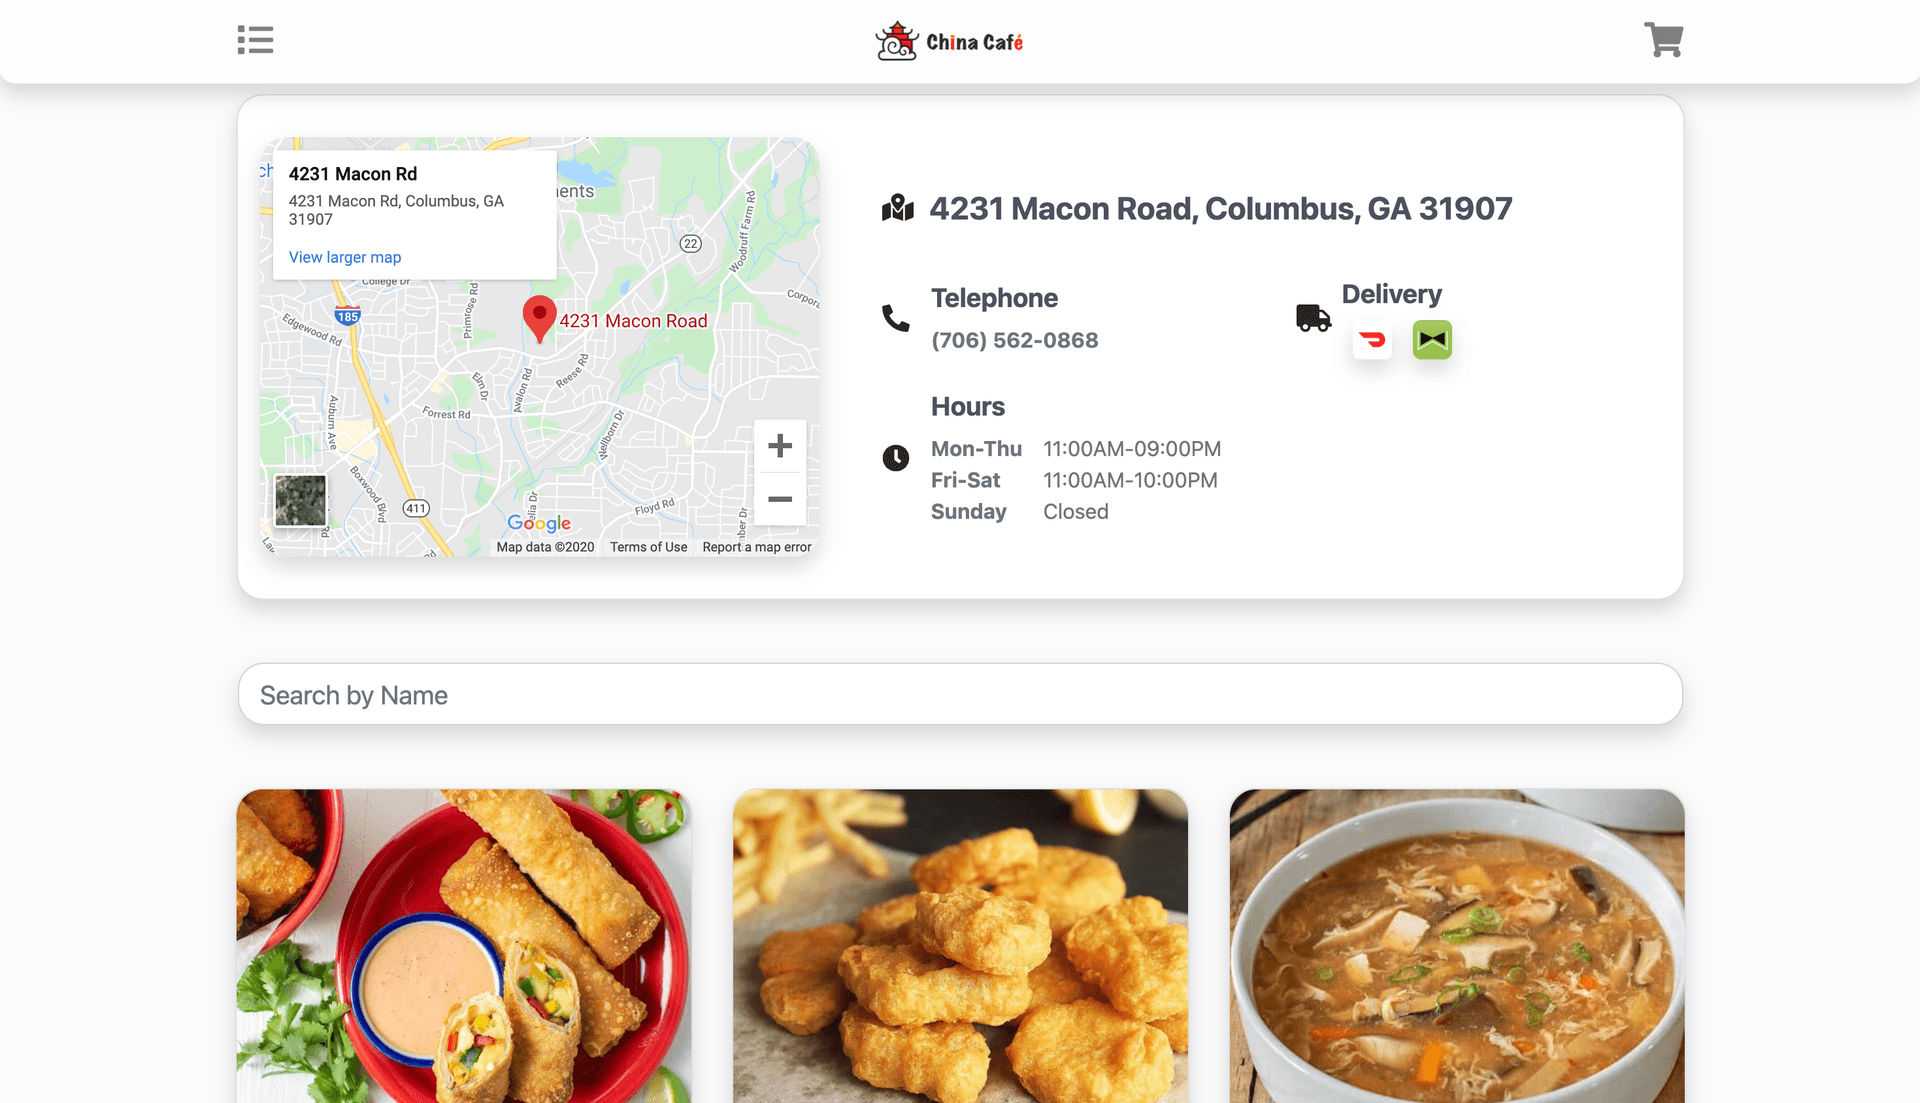This screenshot has height=1103, width=1920.
Task: Click the map location address icon
Action: (x=898, y=208)
